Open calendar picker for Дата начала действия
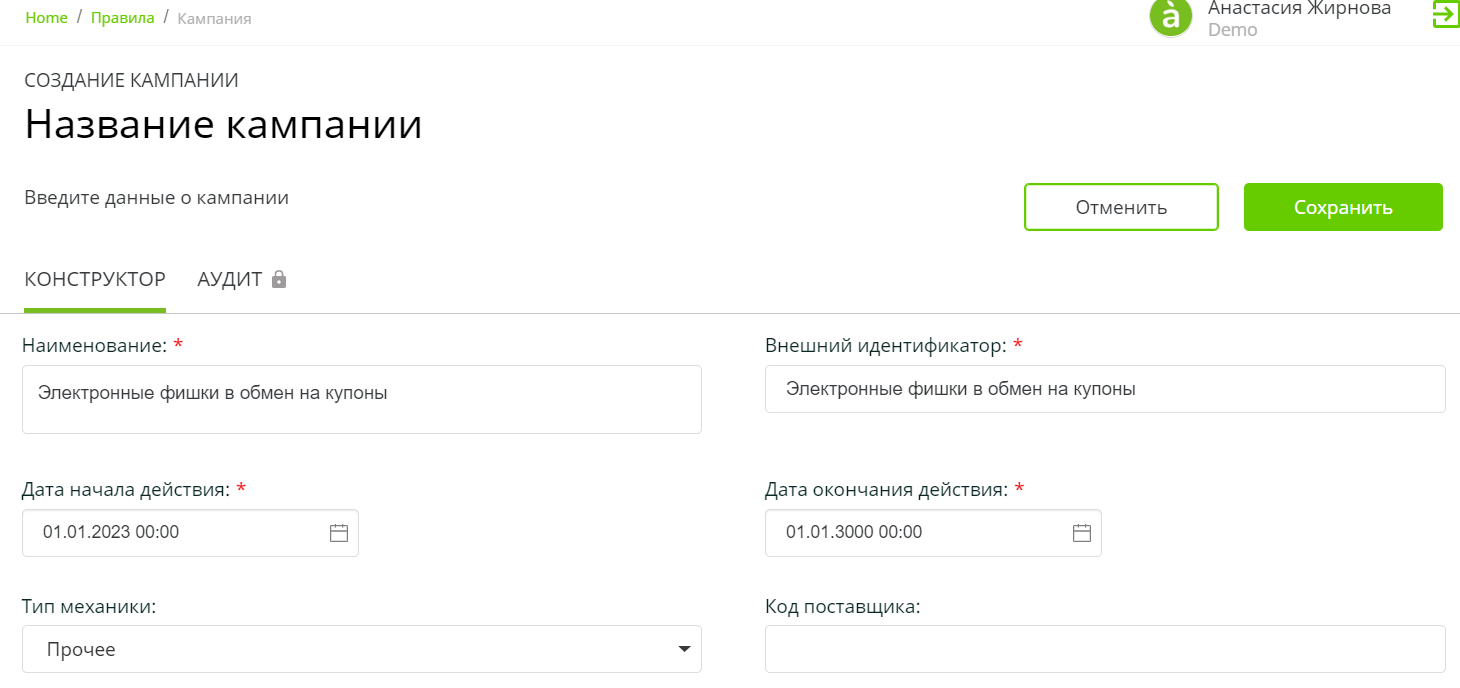This screenshot has width=1460, height=688. (x=339, y=533)
